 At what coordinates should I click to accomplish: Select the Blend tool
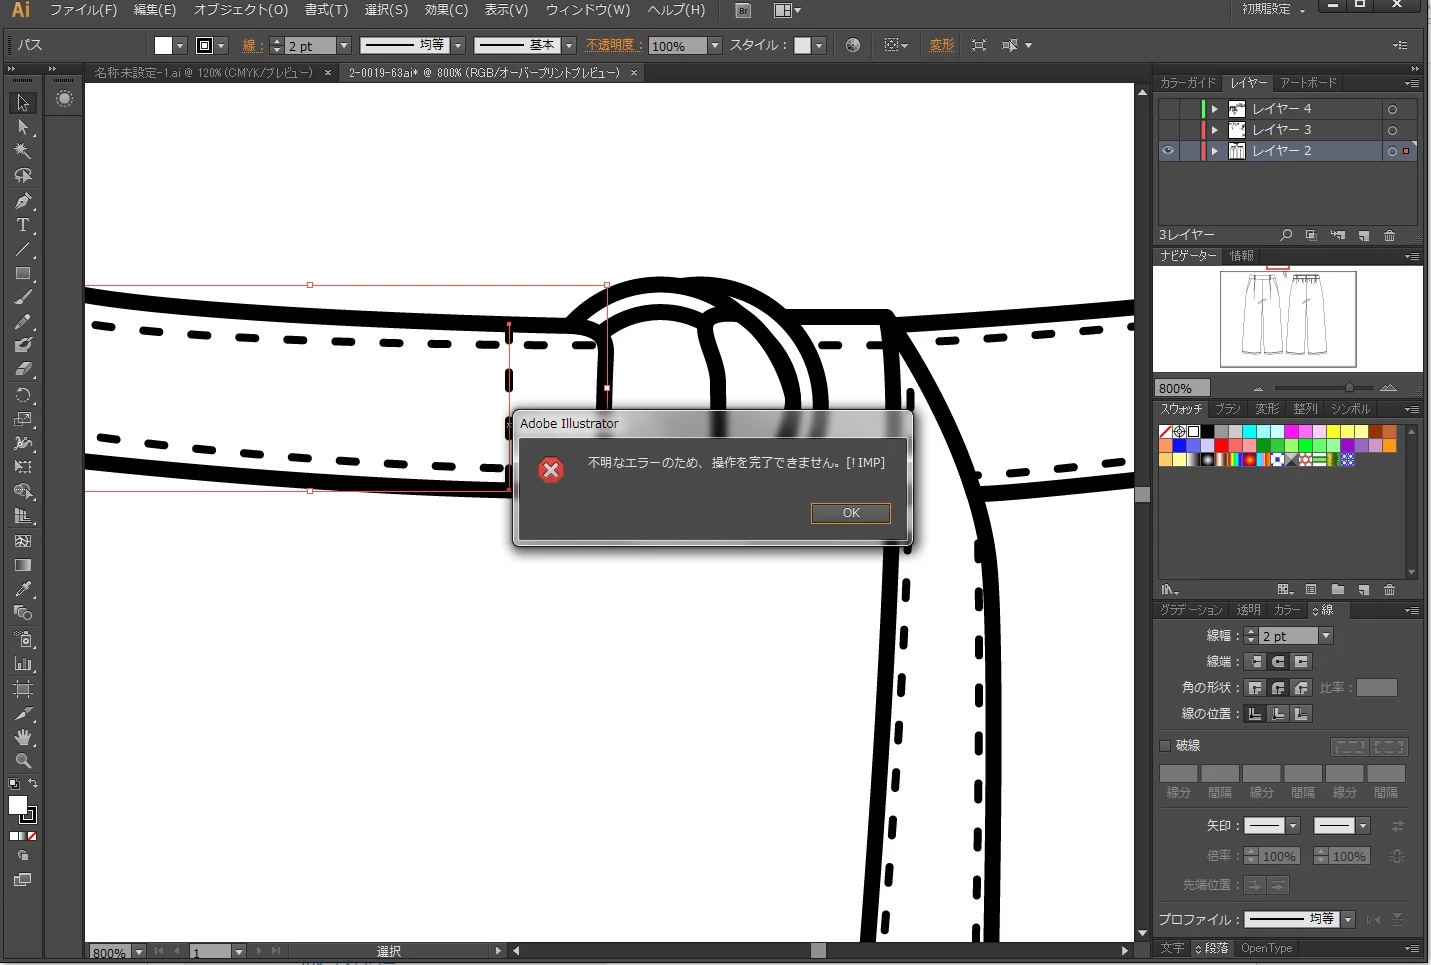pyautogui.click(x=23, y=613)
